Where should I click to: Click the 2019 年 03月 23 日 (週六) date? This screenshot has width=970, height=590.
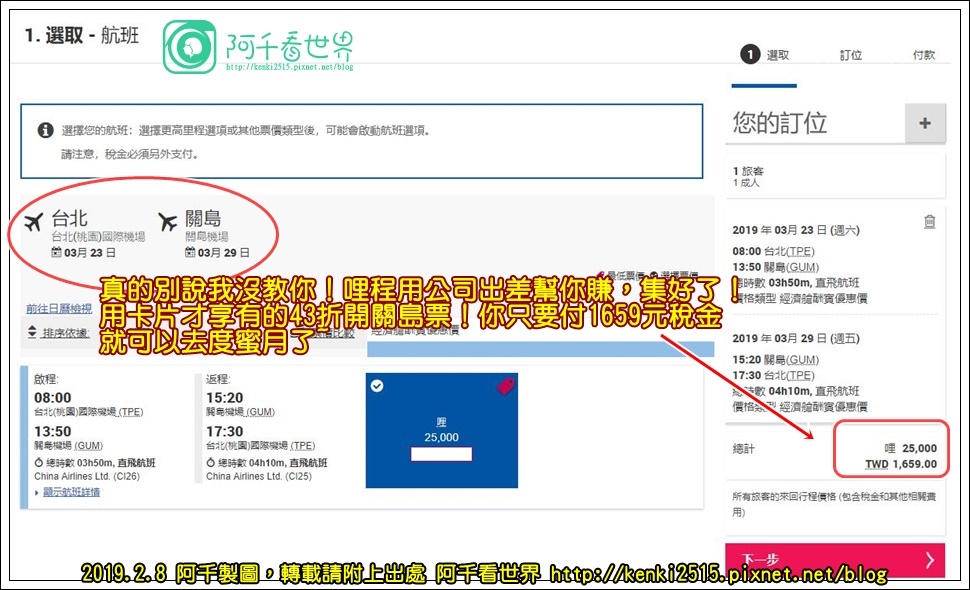tap(796, 230)
